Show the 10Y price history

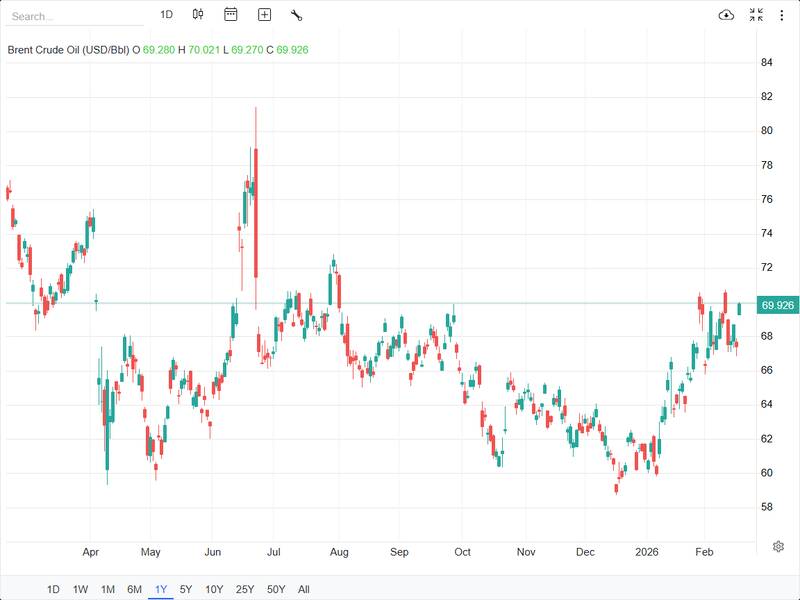coord(214,589)
